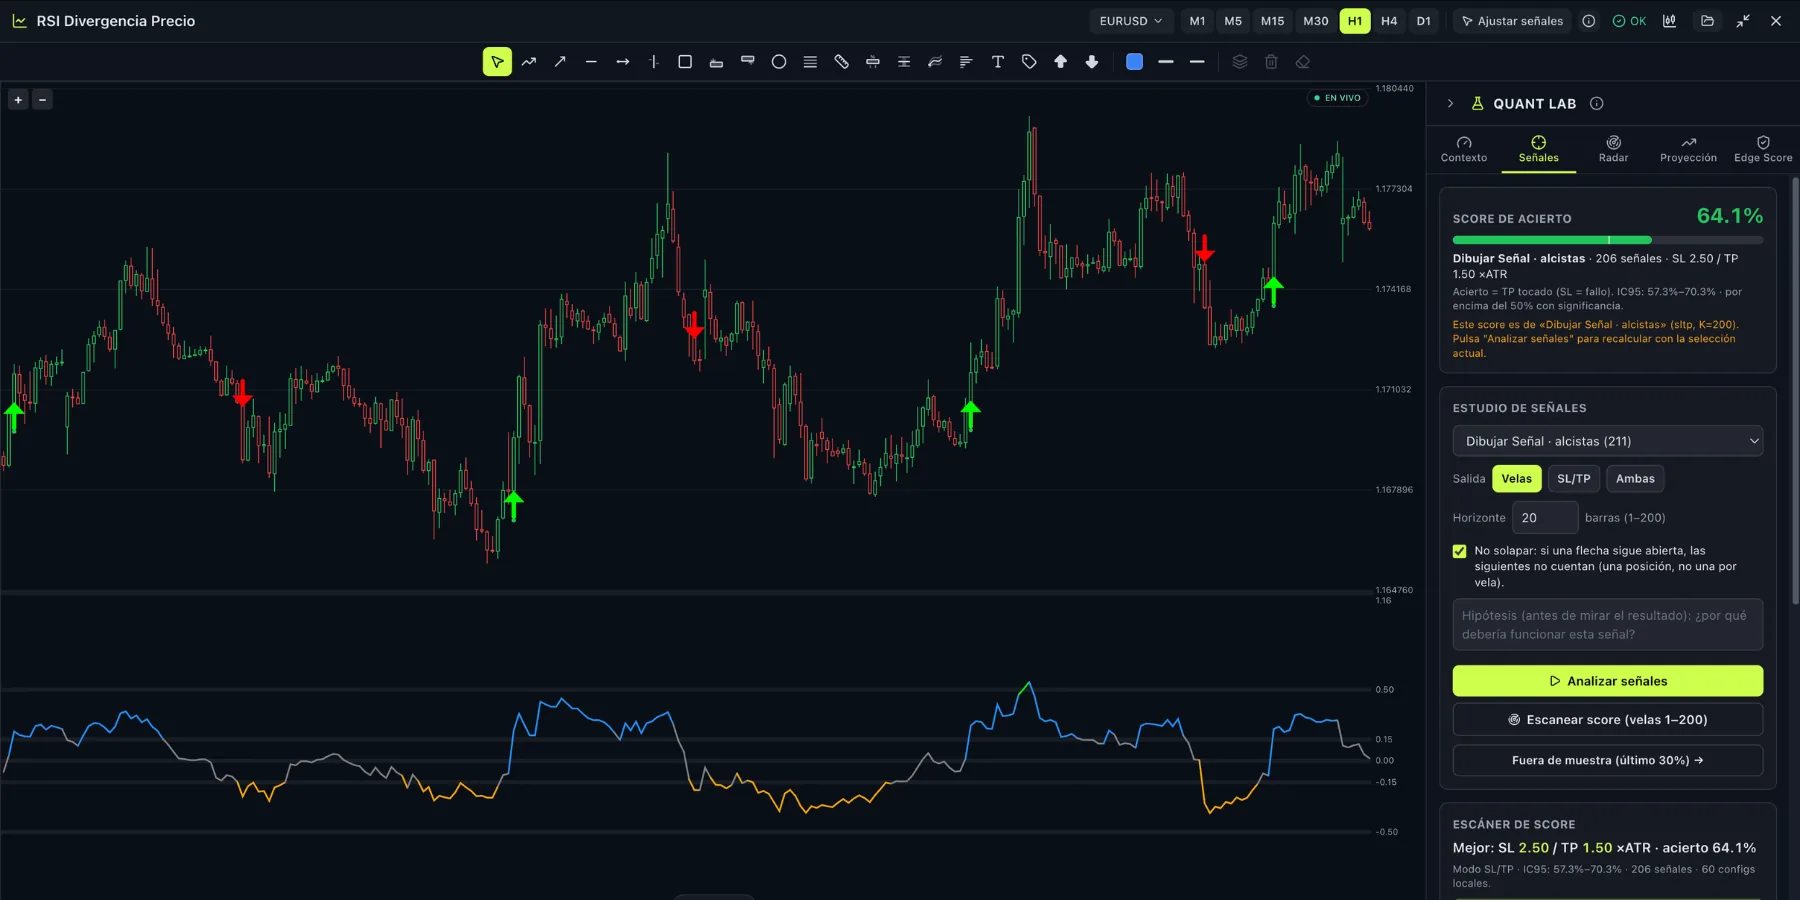Click the green OK status indicator
Image resolution: width=1800 pixels, height=900 pixels.
tap(1629, 21)
